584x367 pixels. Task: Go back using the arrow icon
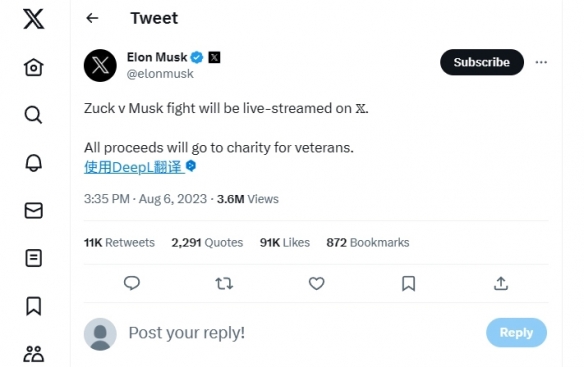coord(92,18)
